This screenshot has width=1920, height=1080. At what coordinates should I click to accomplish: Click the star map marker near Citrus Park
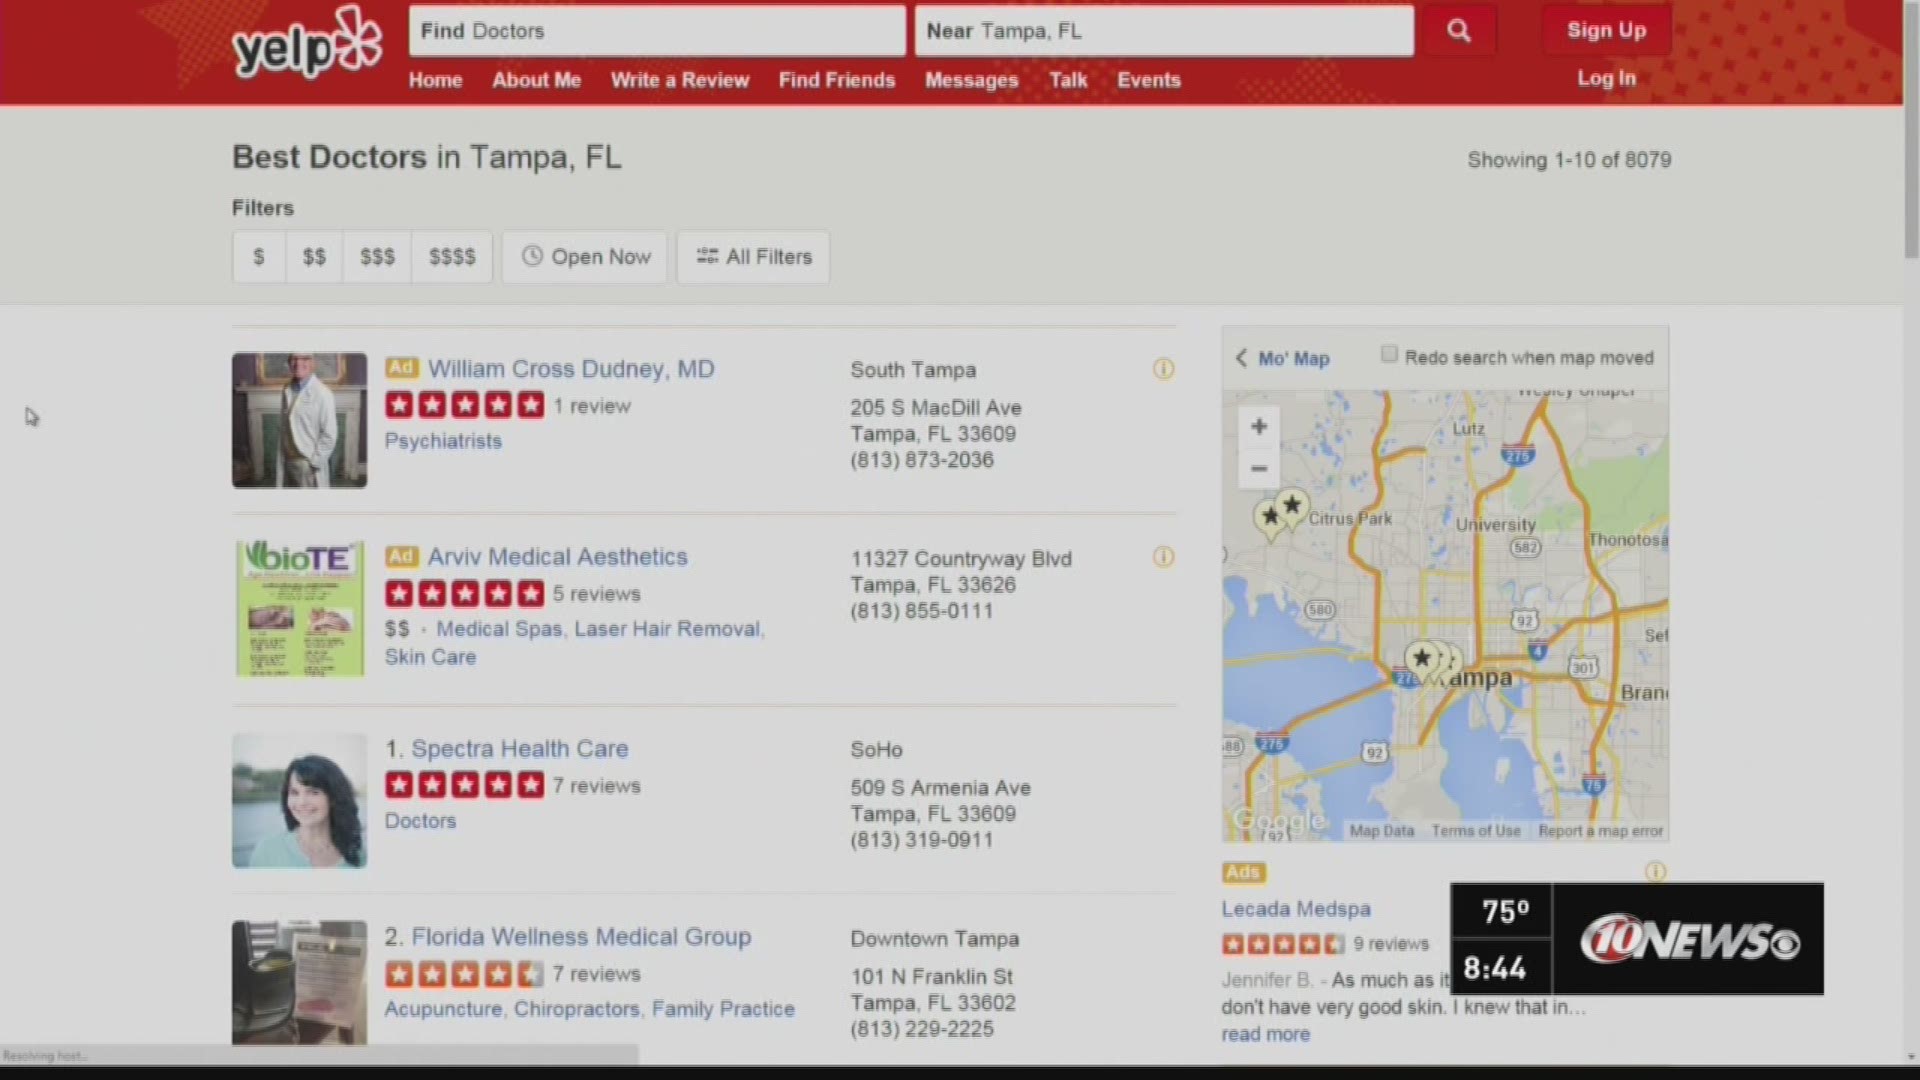[1291, 506]
